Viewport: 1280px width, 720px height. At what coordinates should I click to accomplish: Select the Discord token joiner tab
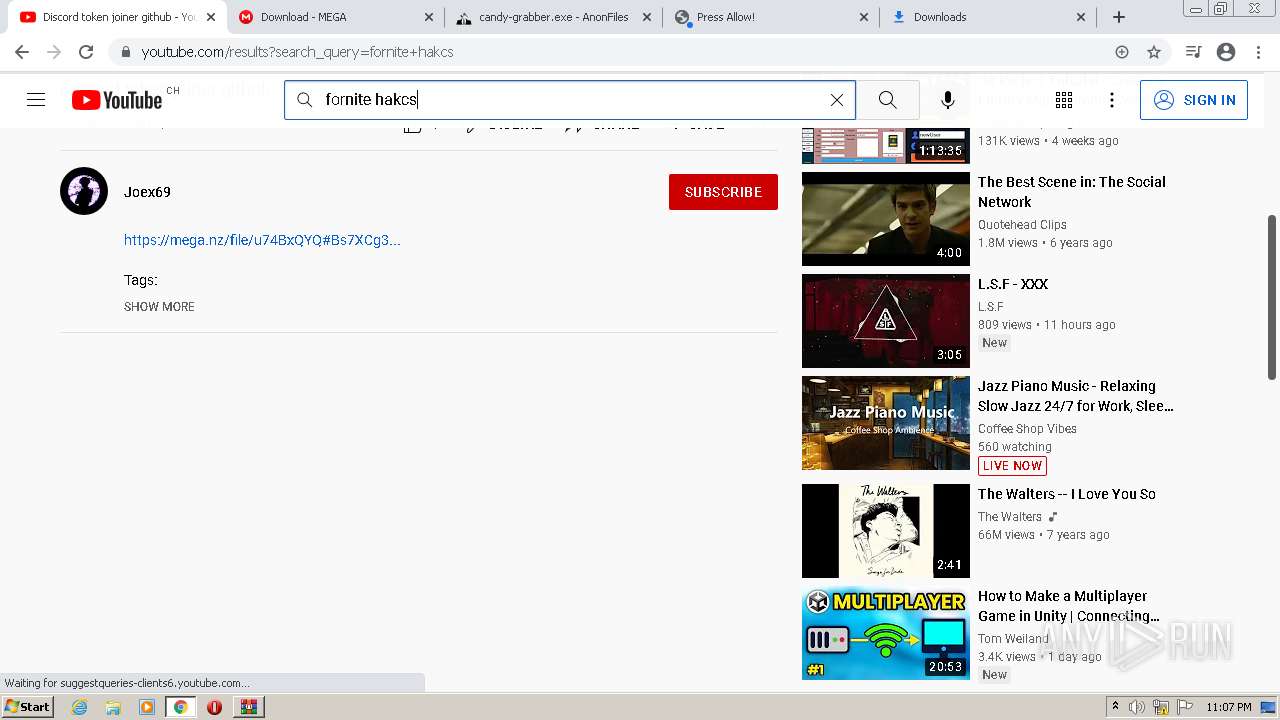(117, 17)
